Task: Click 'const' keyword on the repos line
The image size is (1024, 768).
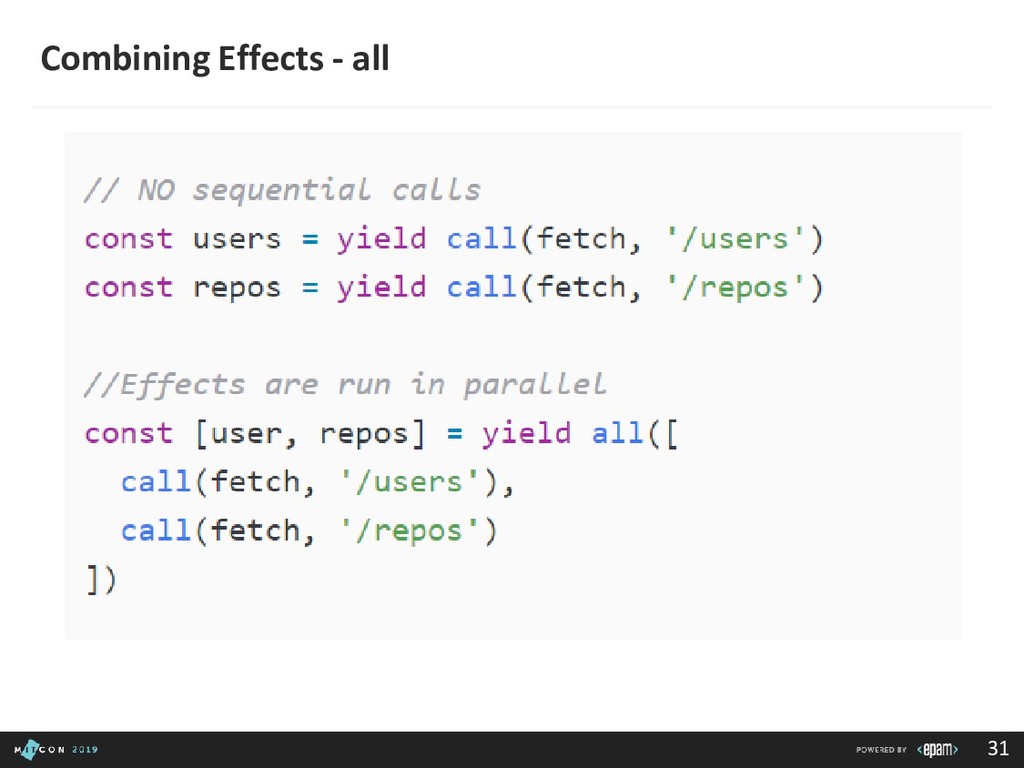Action: coord(129,288)
